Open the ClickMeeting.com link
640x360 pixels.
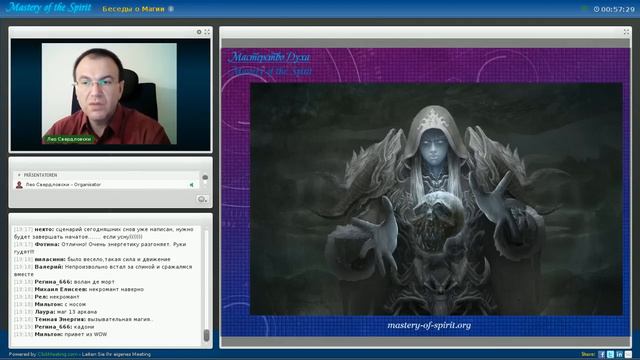coord(57,354)
